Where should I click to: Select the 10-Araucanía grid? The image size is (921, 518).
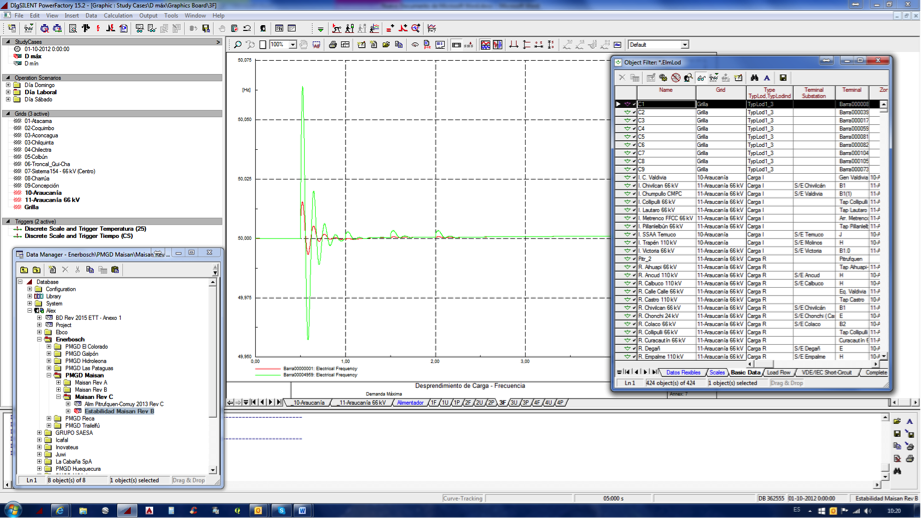point(44,193)
